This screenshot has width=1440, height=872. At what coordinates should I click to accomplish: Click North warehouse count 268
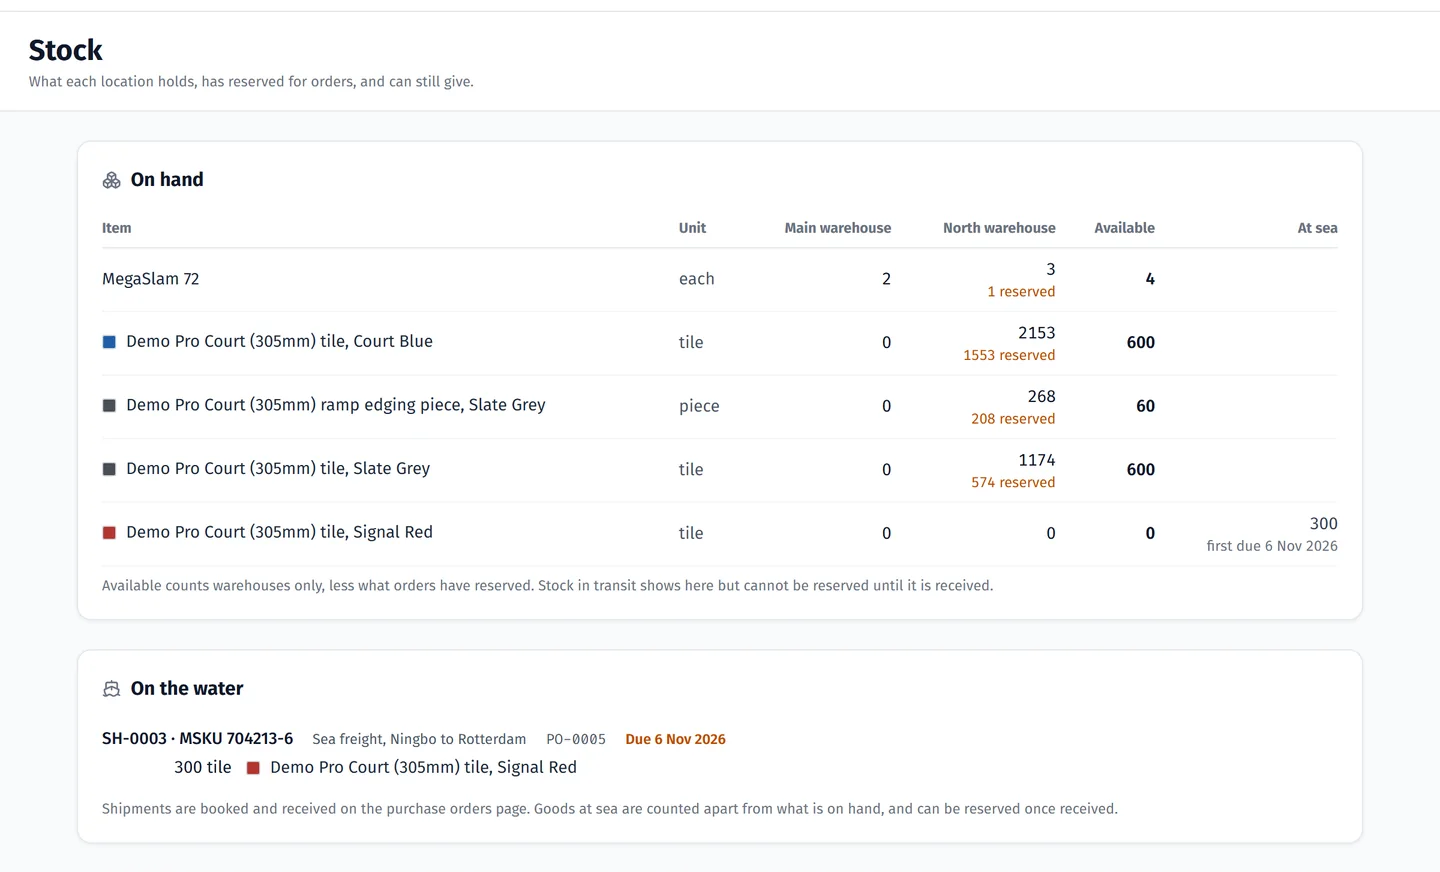pos(1041,397)
